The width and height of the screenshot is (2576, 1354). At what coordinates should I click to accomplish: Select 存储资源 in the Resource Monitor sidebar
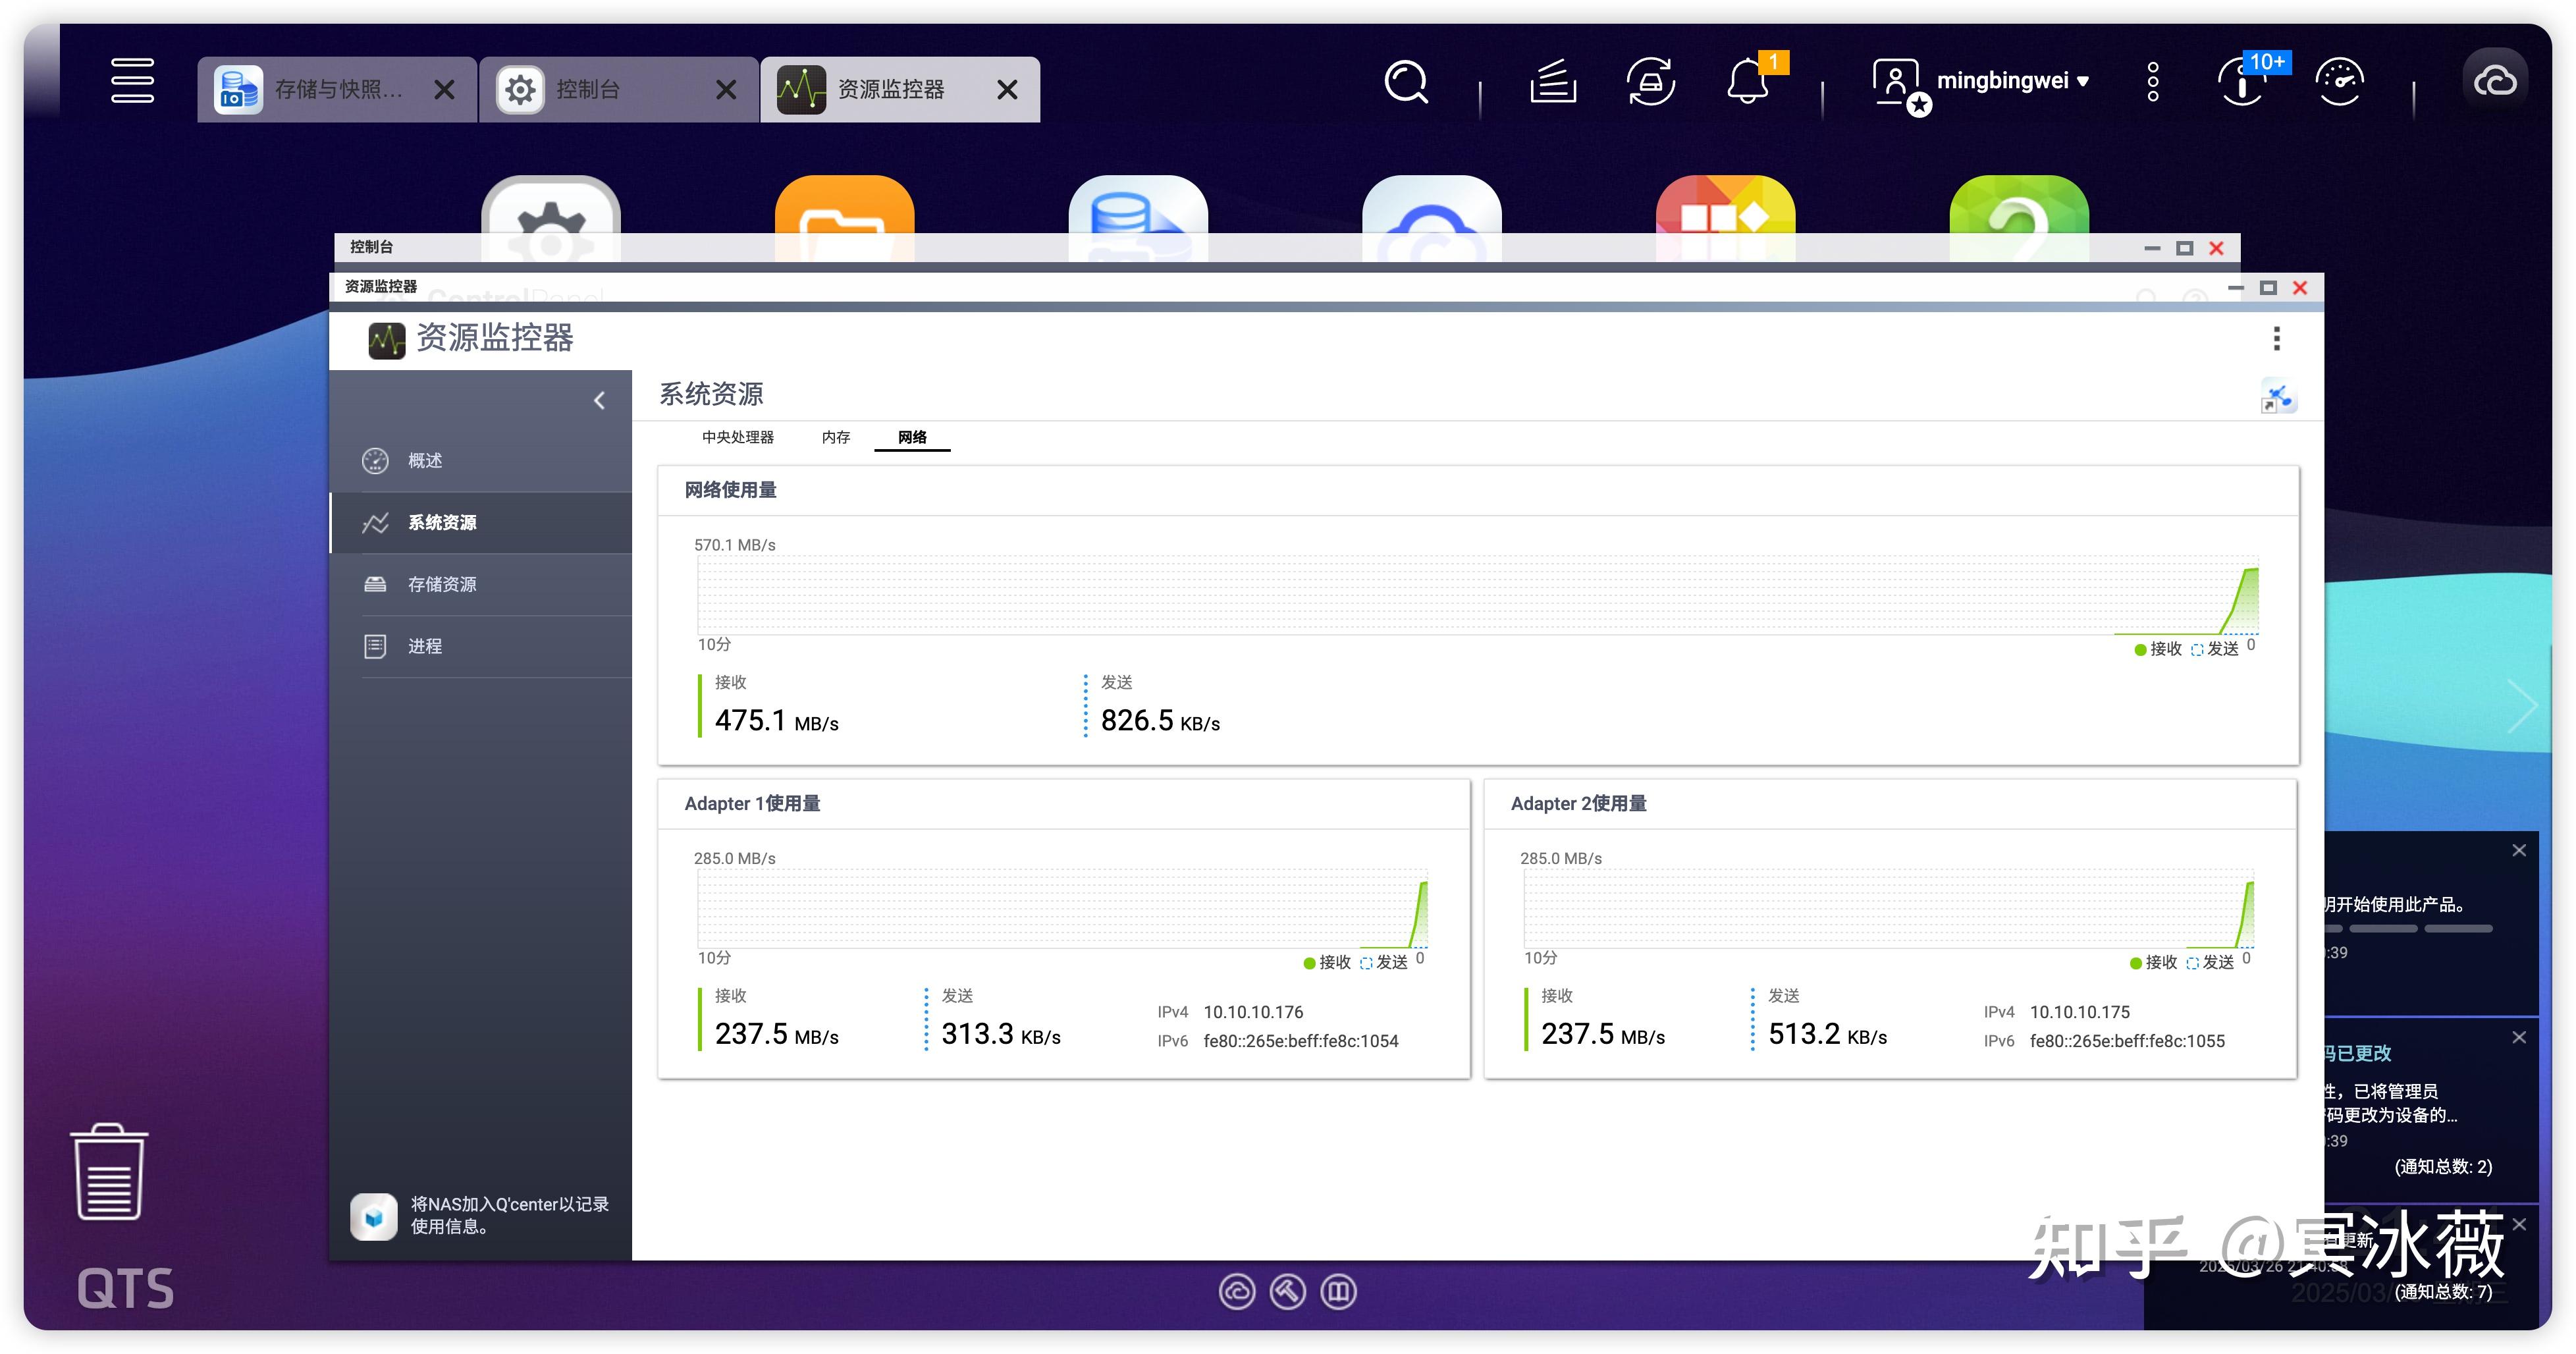(x=442, y=584)
